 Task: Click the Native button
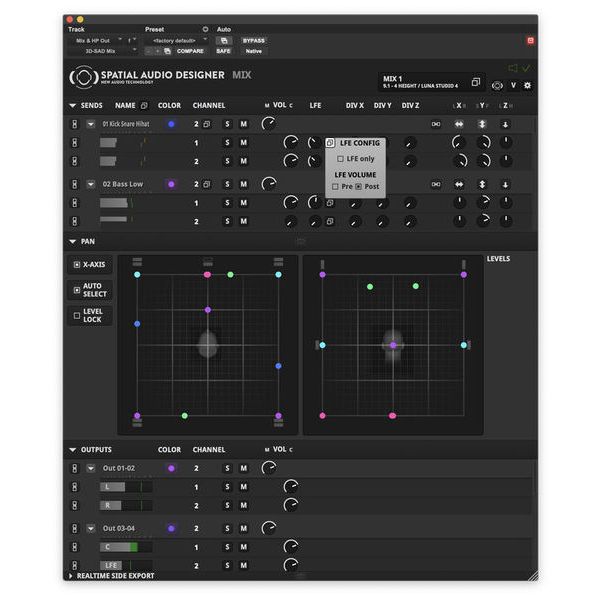click(253, 51)
